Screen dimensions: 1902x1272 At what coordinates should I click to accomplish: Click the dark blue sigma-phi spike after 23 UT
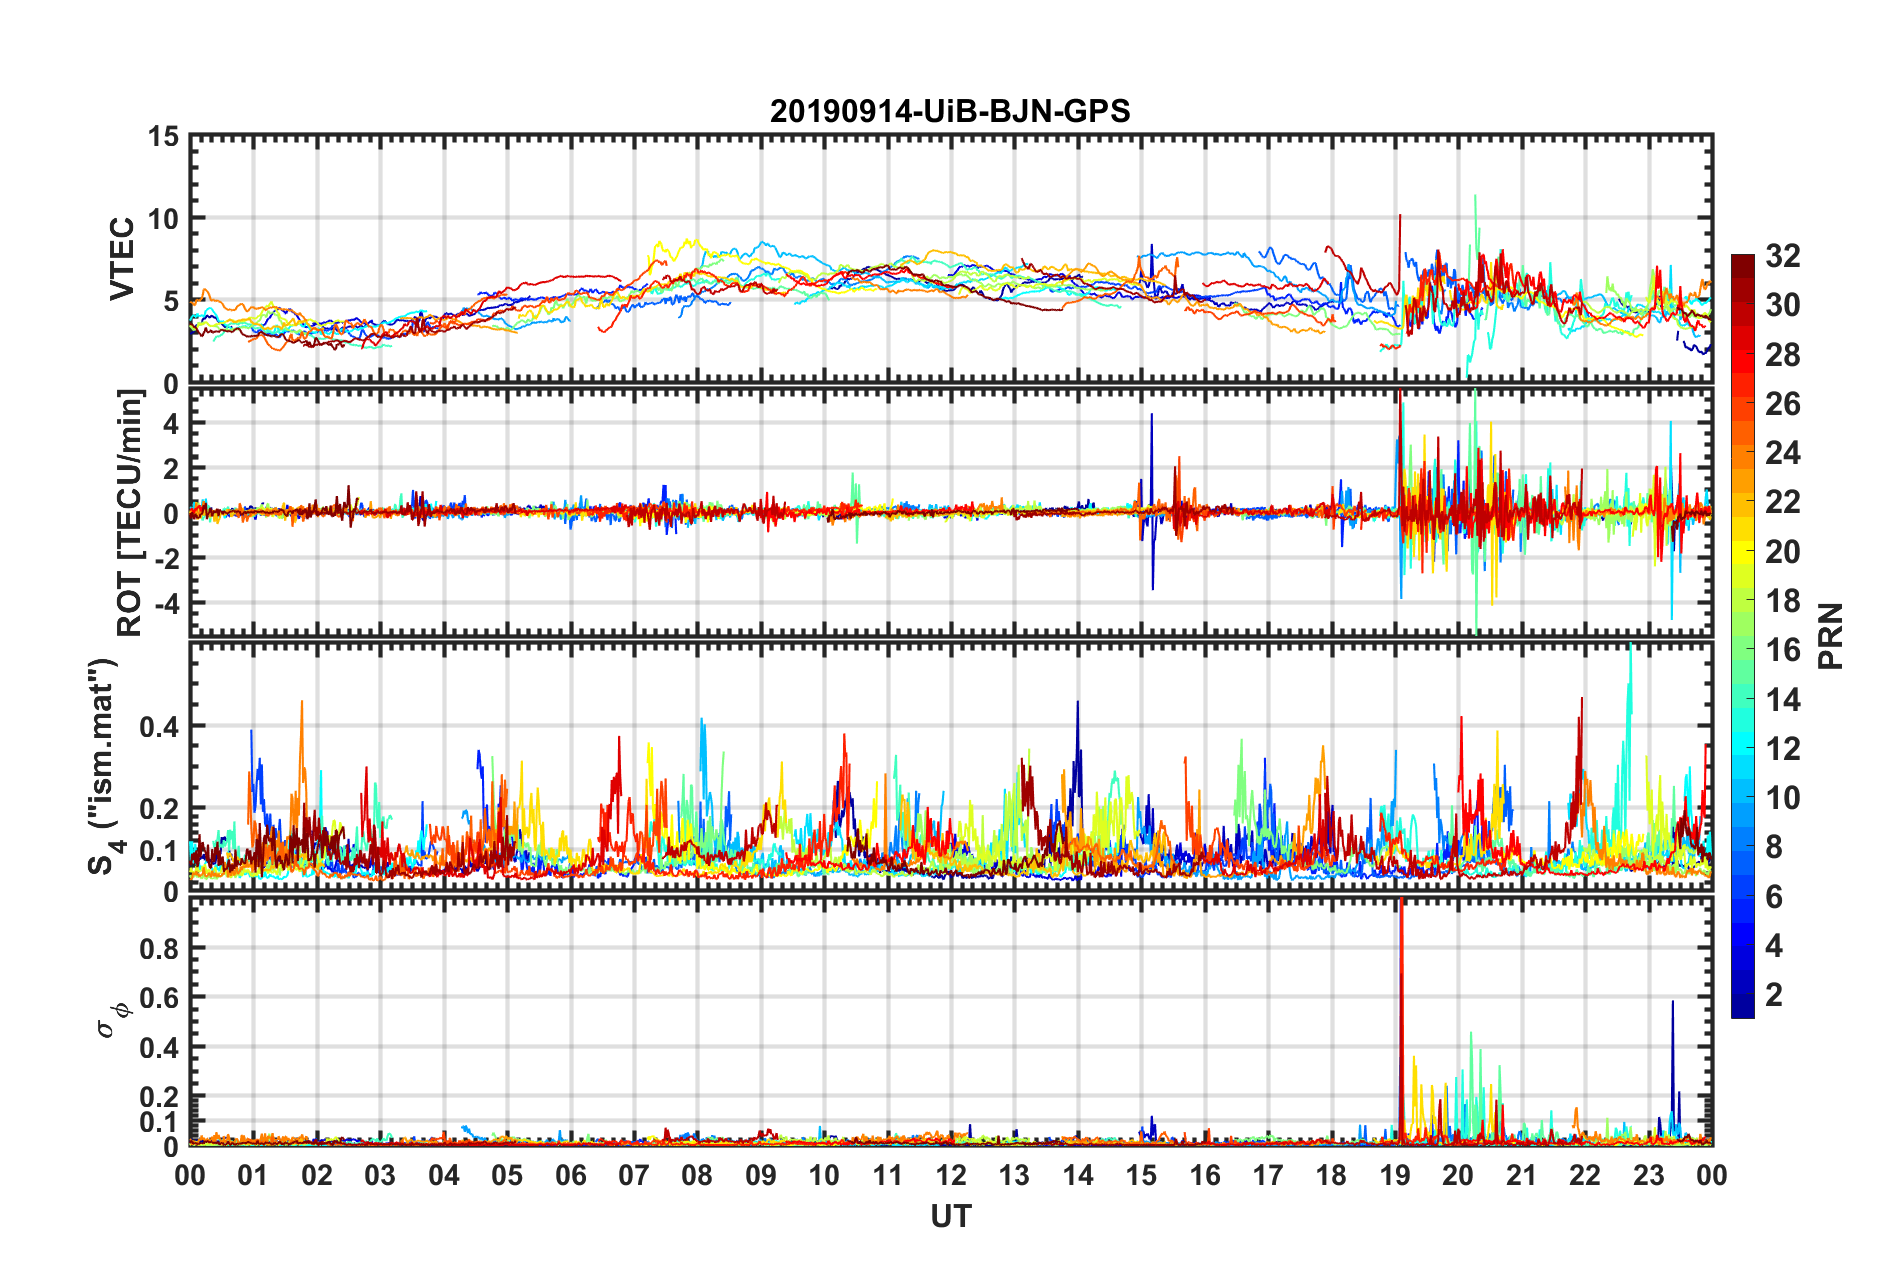click(1673, 1070)
